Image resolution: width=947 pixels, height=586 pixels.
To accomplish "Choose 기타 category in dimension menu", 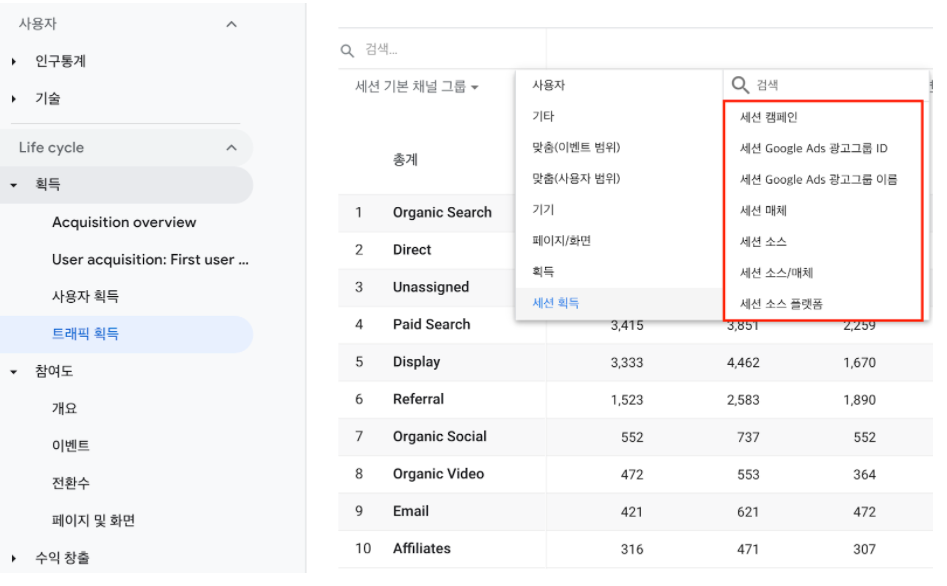I will point(619,116).
